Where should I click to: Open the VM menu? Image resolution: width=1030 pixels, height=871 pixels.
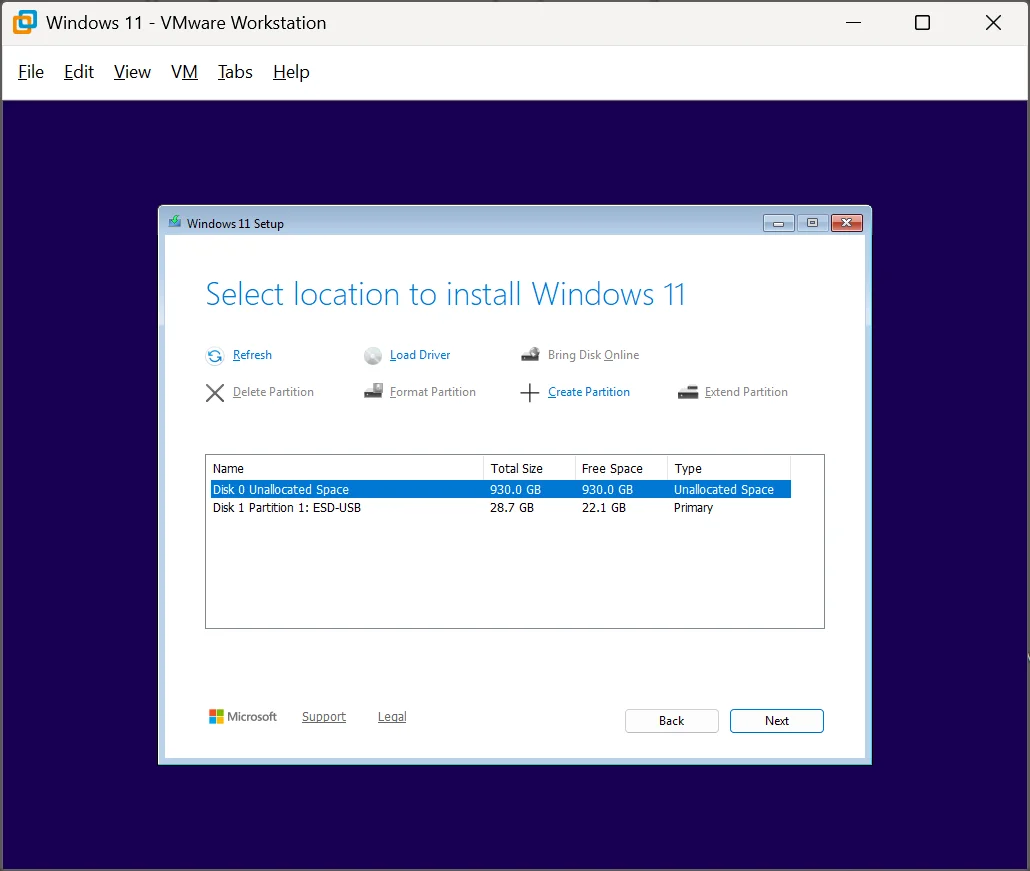[184, 72]
